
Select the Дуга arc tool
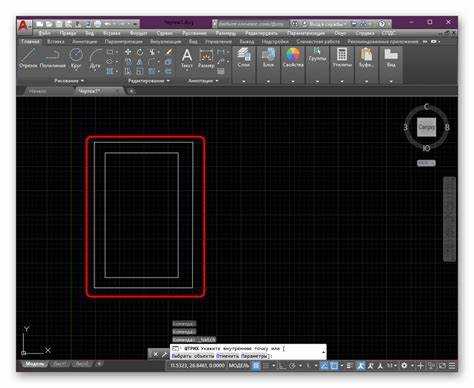click(x=95, y=58)
